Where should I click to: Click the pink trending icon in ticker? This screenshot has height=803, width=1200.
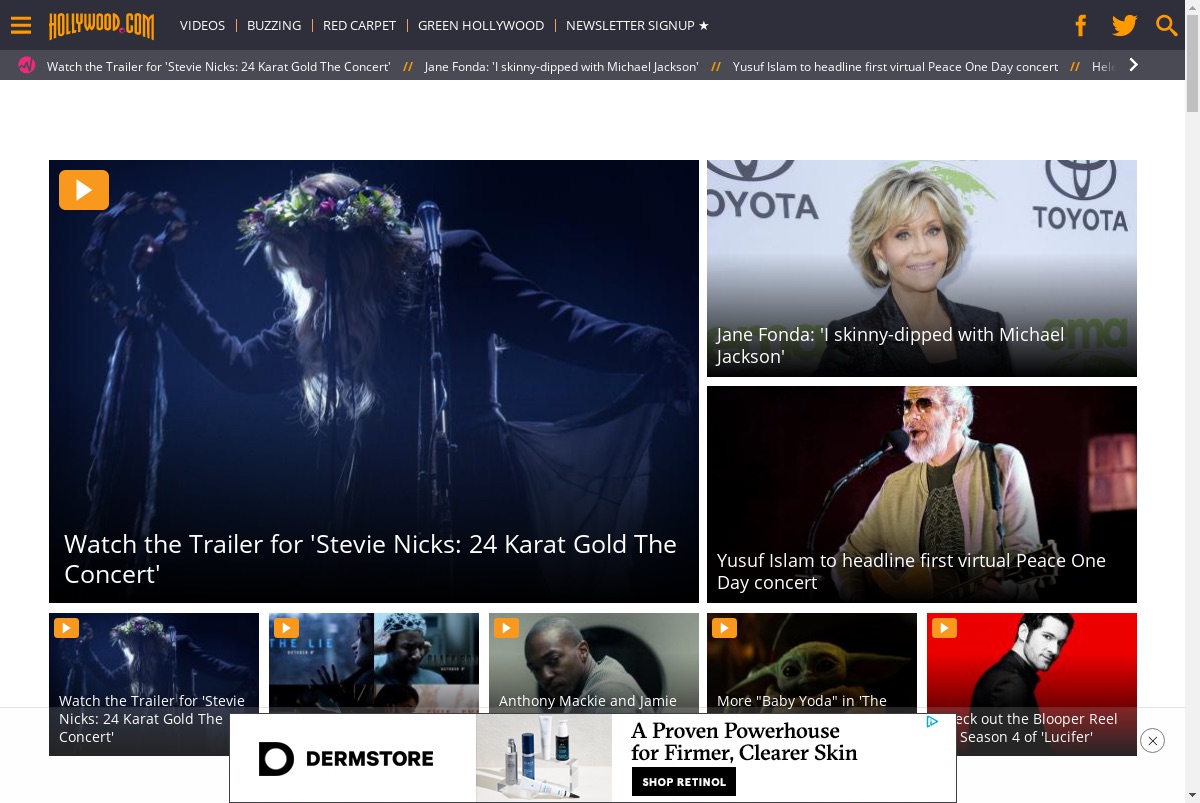point(27,66)
